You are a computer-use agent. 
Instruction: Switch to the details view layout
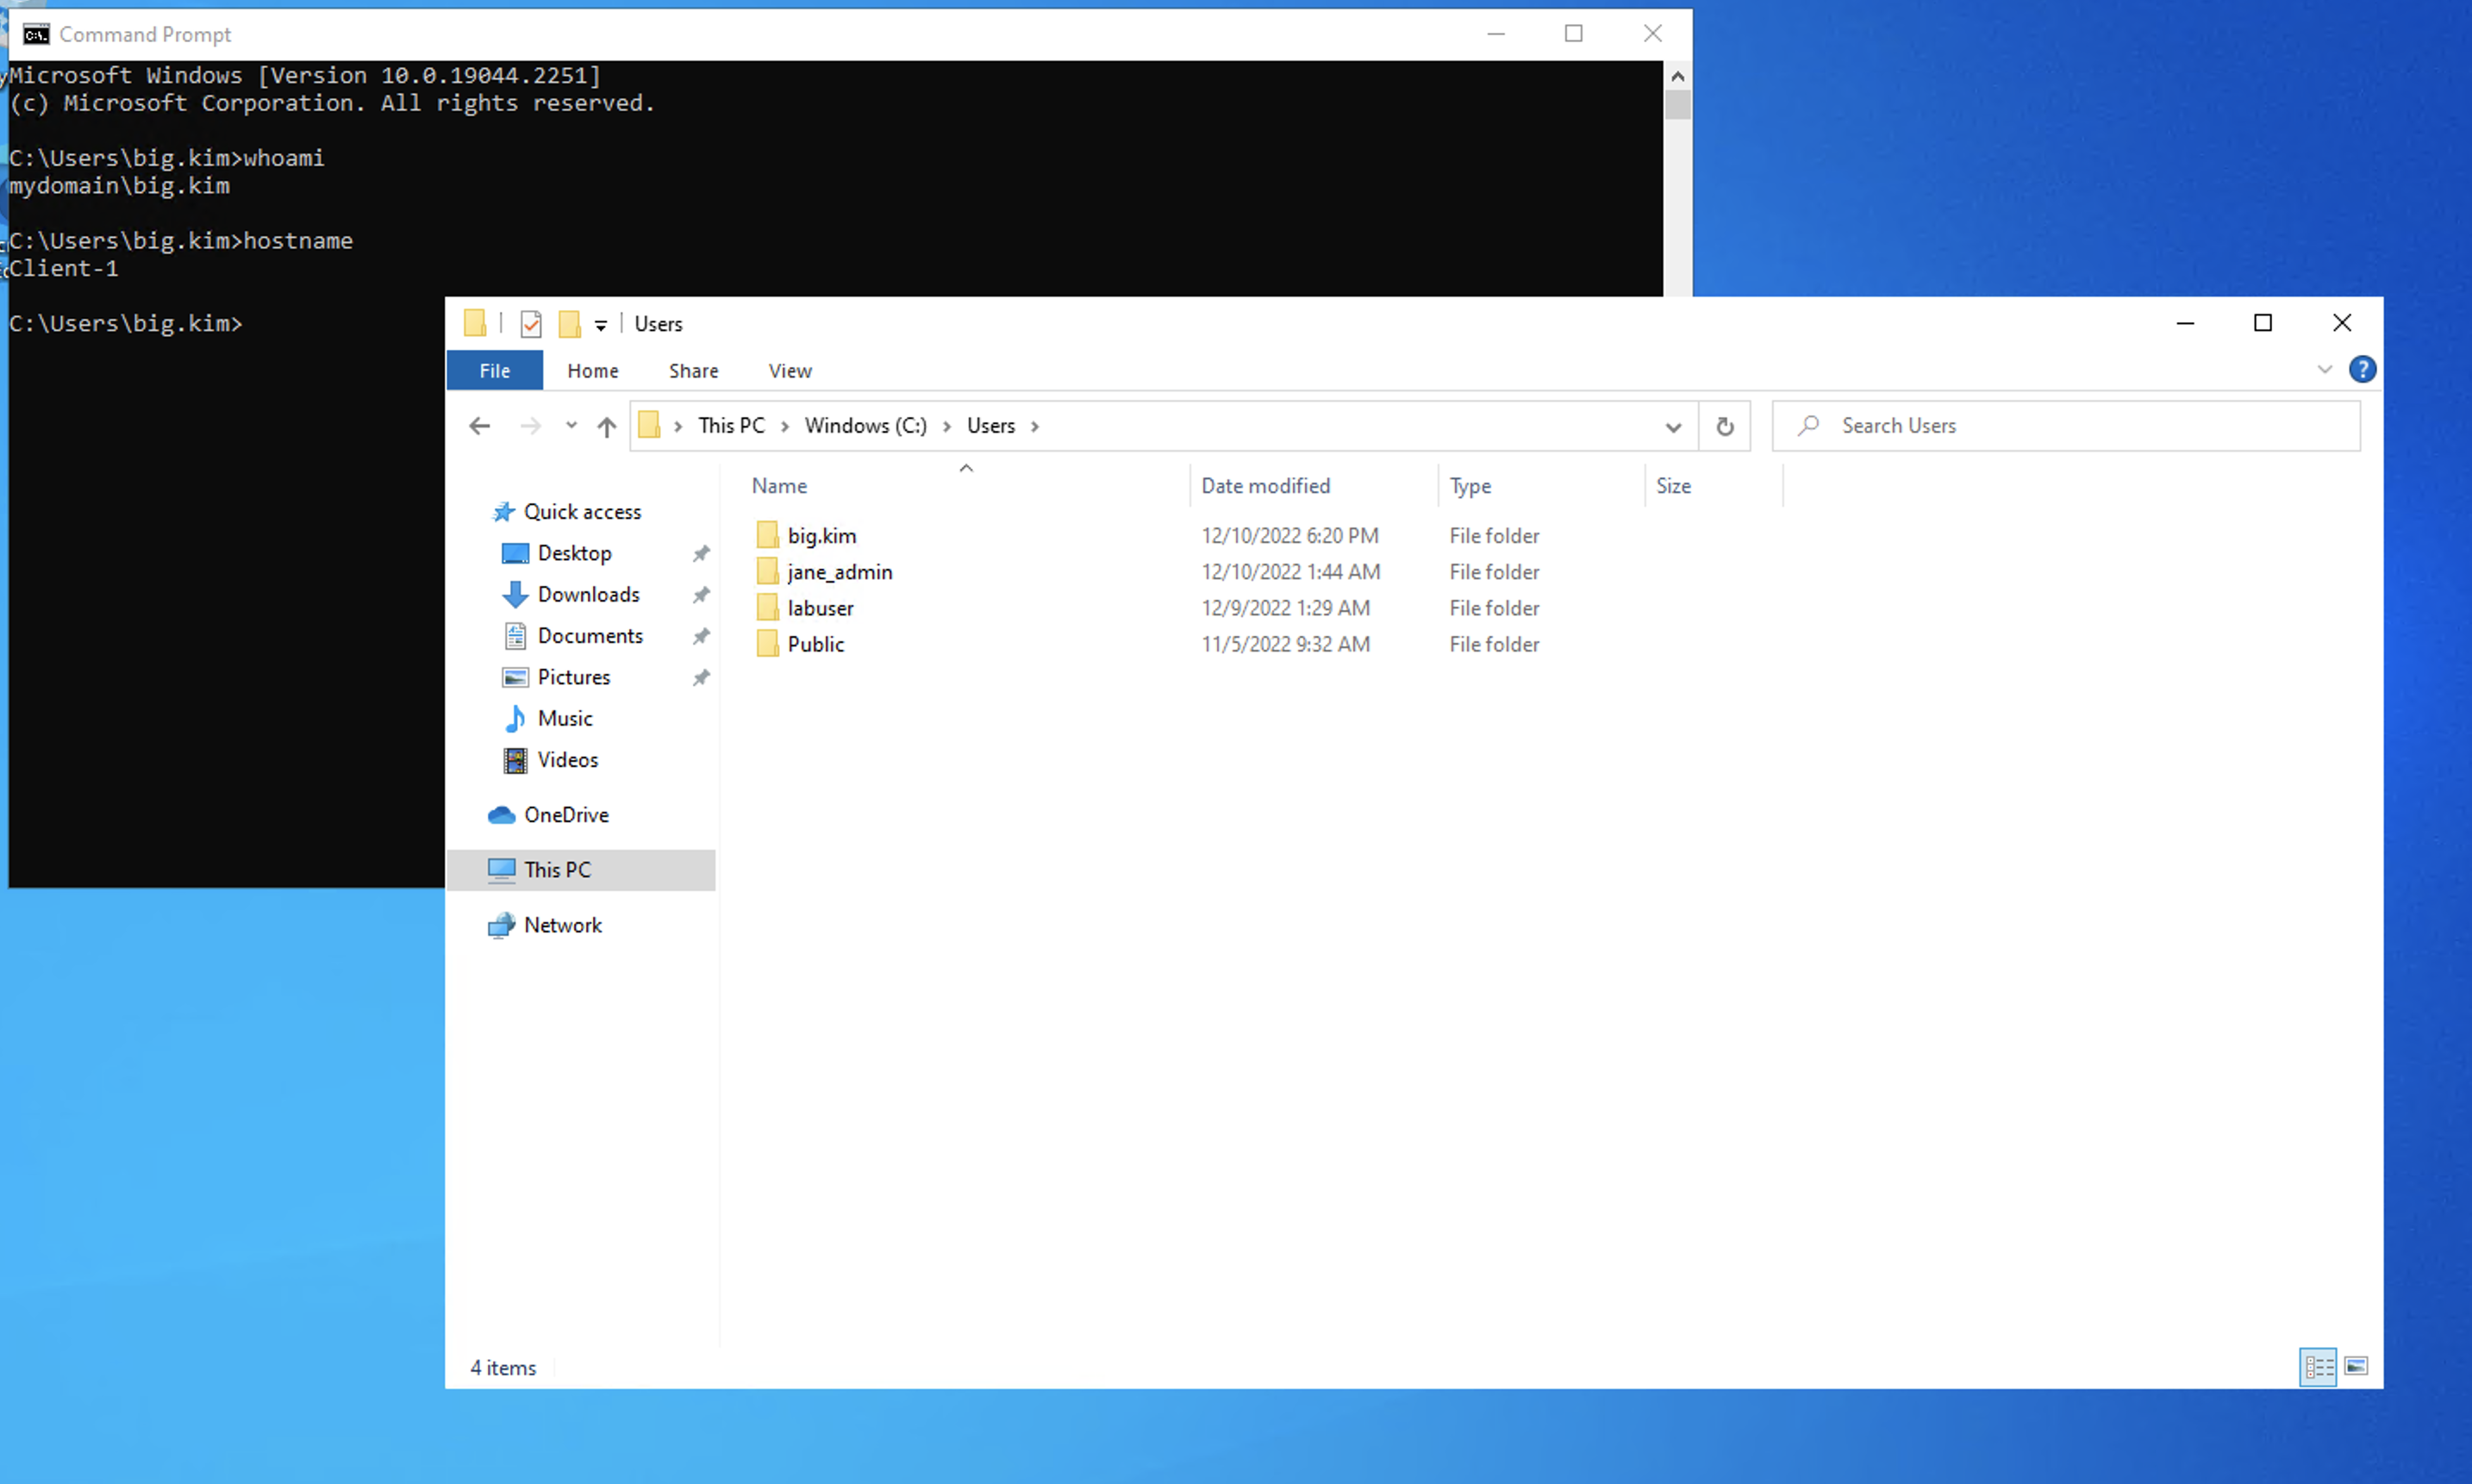tap(2318, 1367)
